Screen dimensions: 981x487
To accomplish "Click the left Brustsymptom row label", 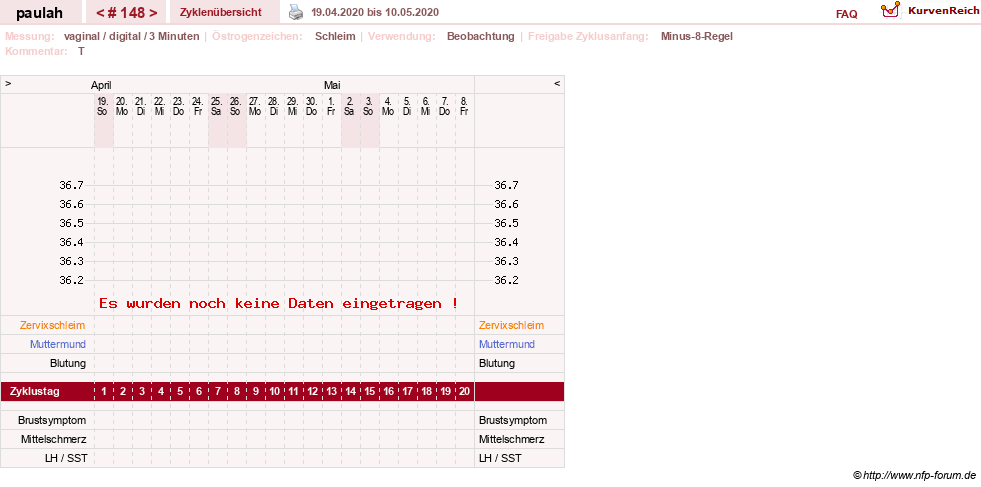I will pyautogui.click(x=52, y=420).
